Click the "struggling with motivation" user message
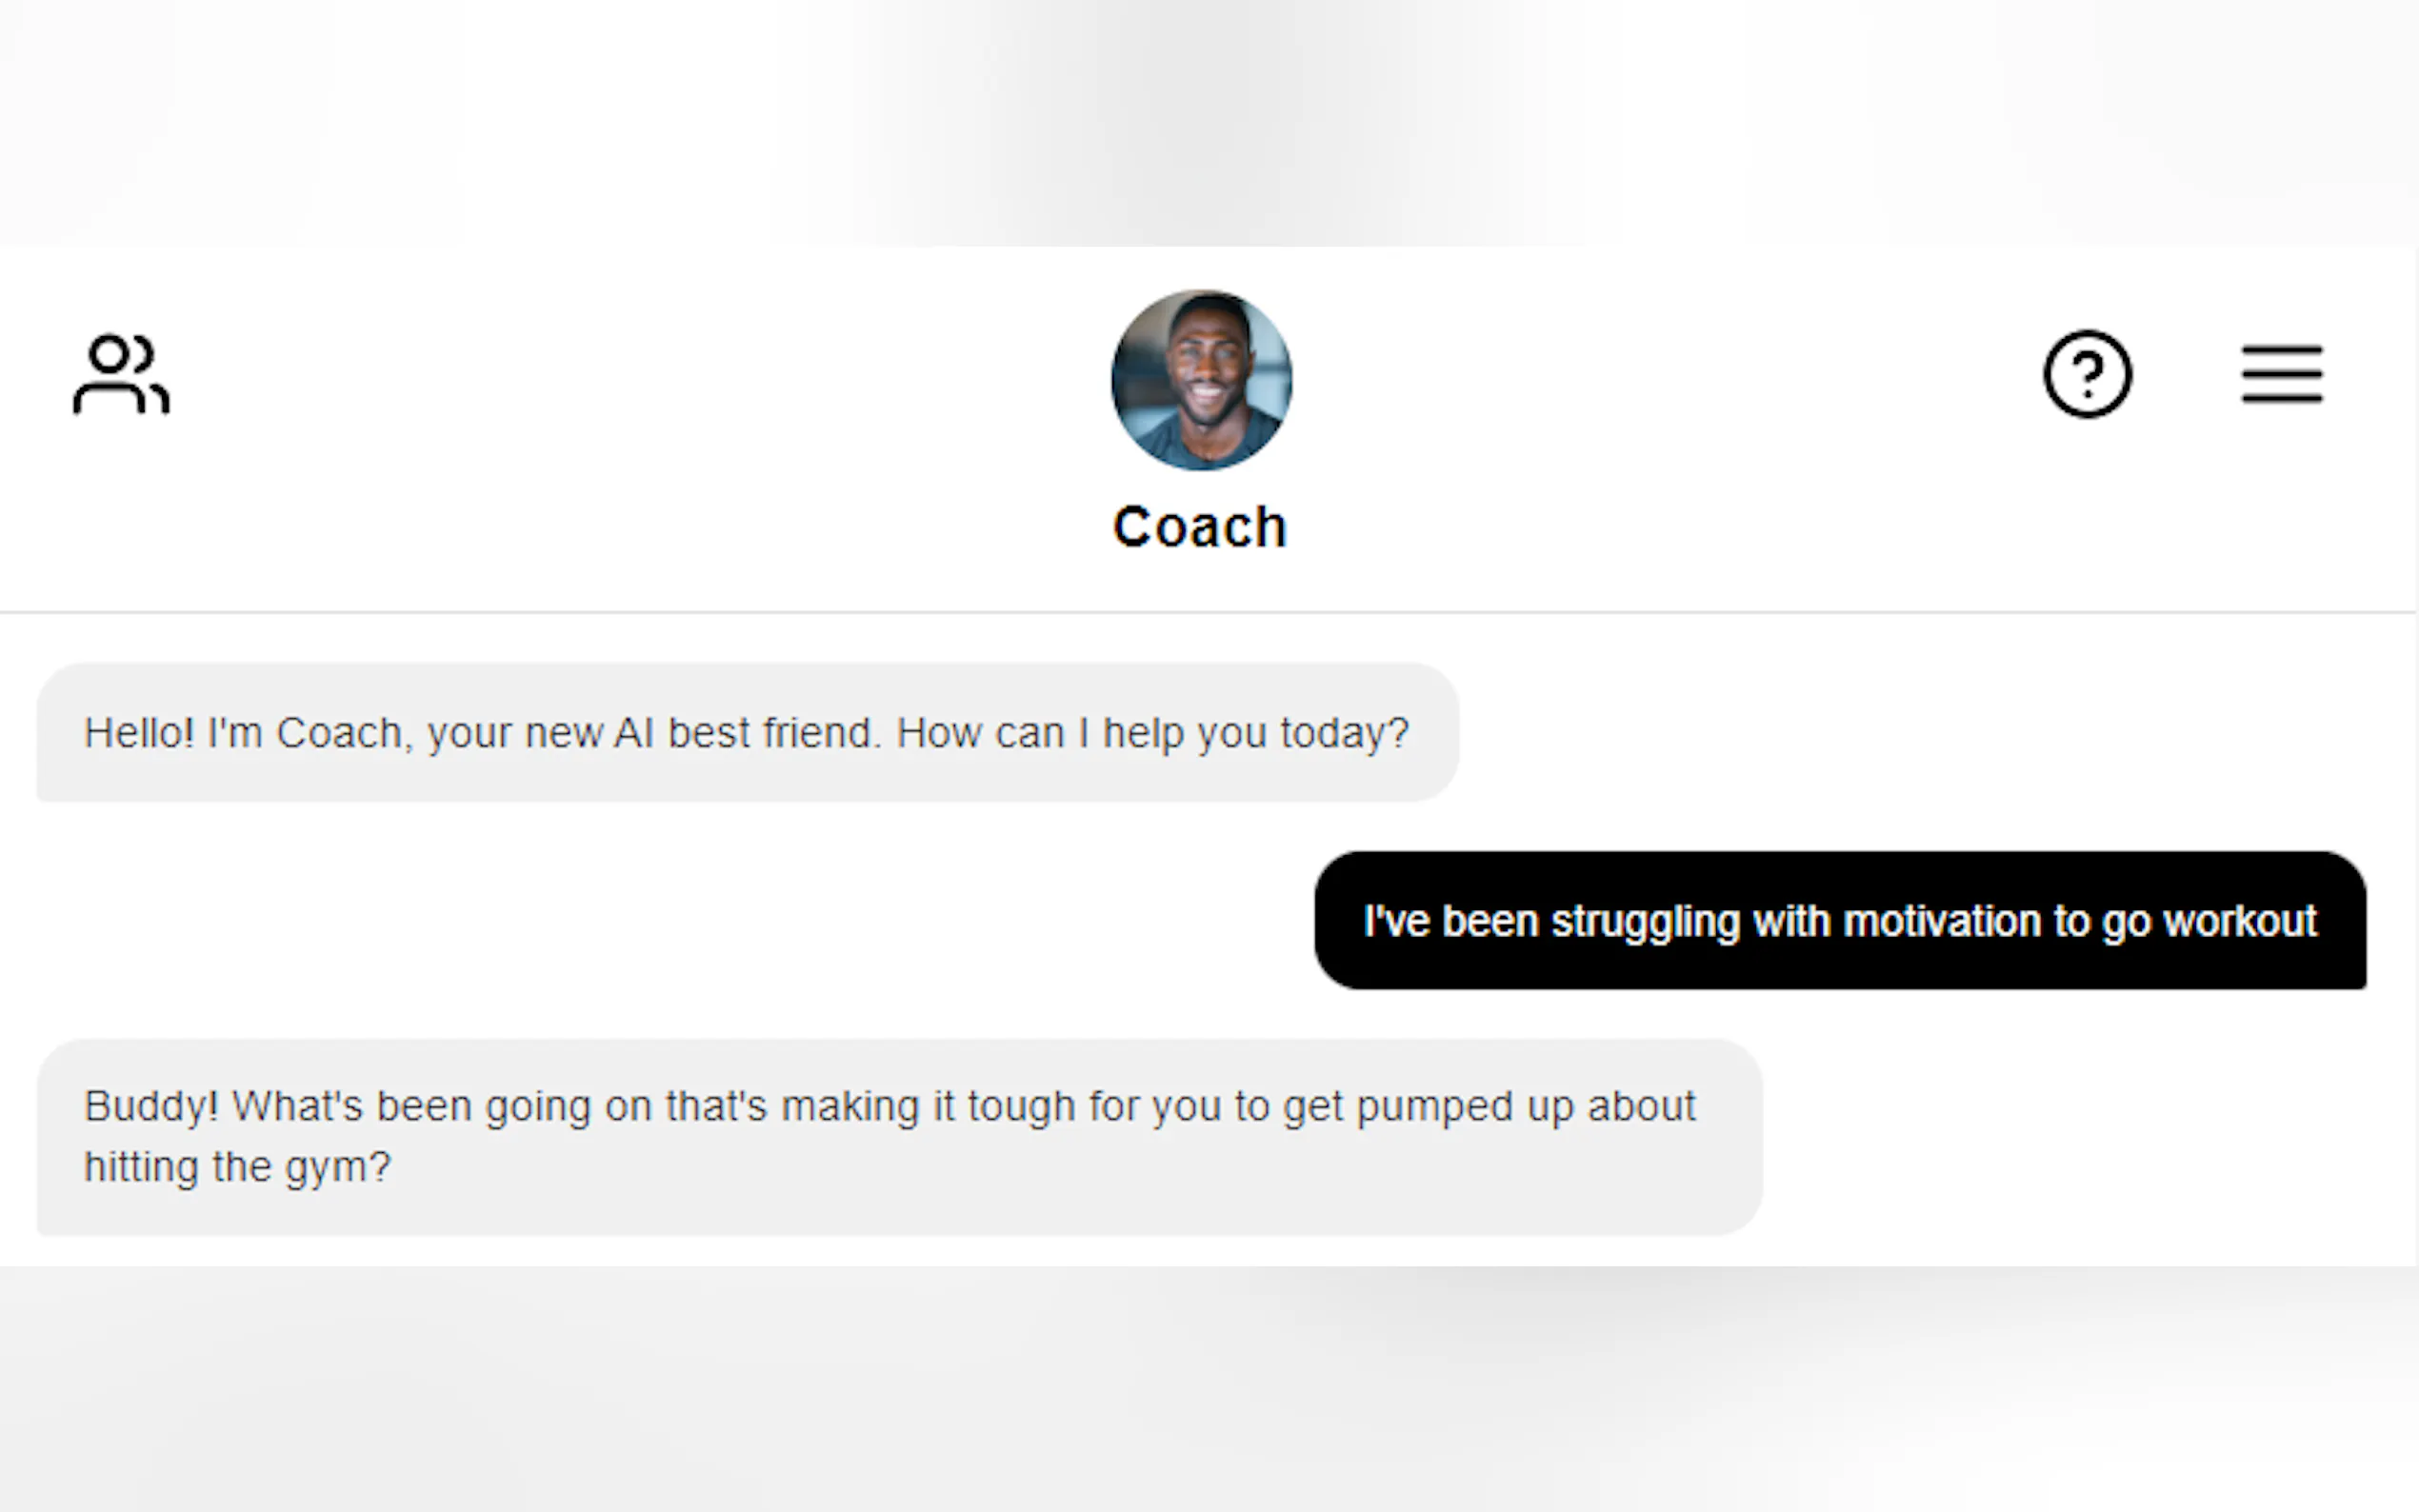This screenshot has height=1512, width=2419. click(x=1839, y=921)
